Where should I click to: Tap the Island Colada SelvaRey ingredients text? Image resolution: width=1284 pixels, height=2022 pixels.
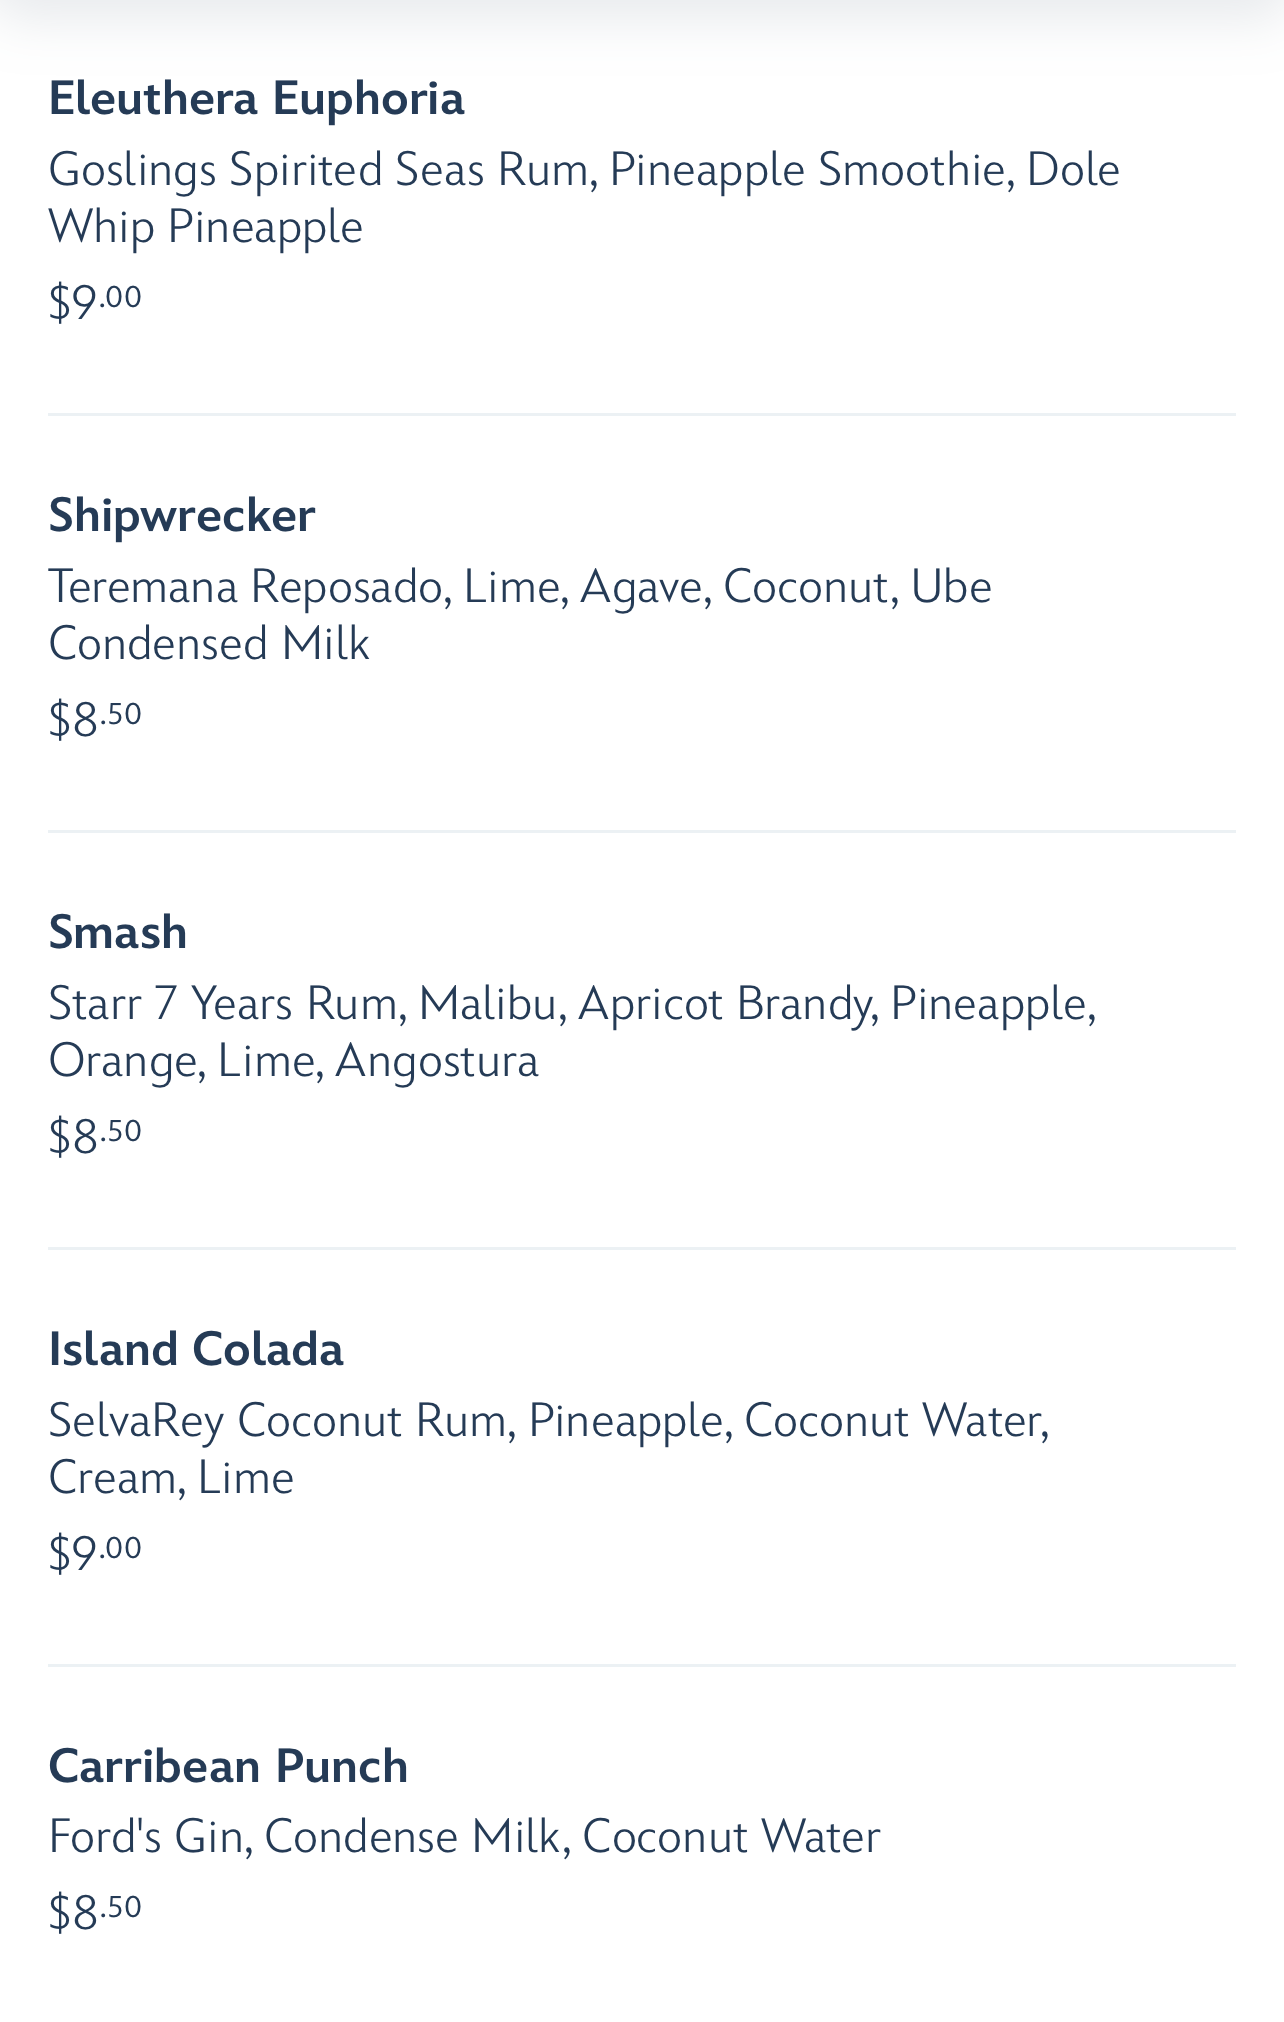(x=548, y=1449)
